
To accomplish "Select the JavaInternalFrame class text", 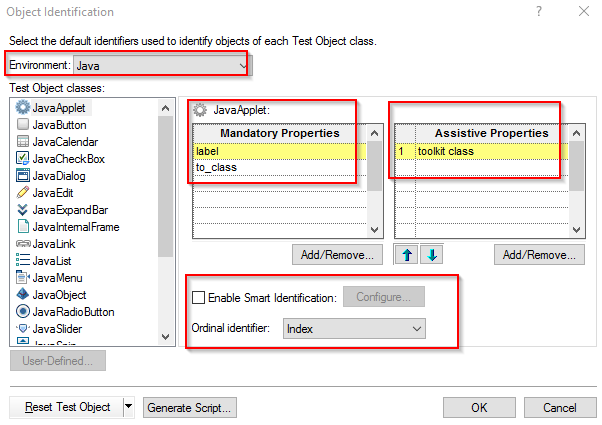I will 76,227.
